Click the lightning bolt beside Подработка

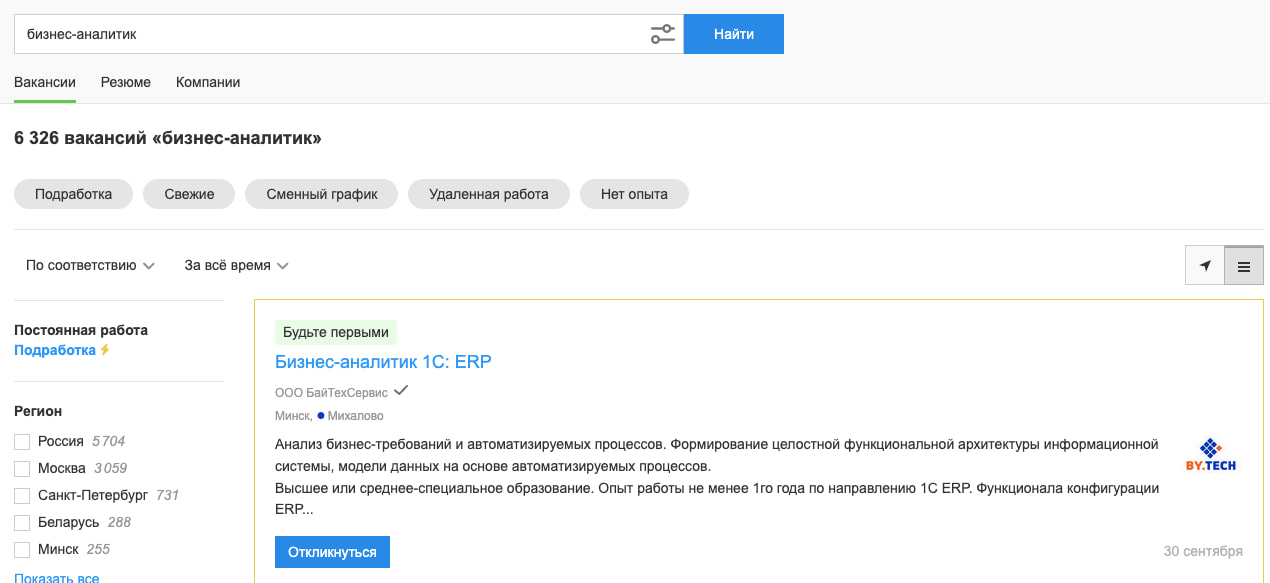pyautogui.click(x=103, y=350)
